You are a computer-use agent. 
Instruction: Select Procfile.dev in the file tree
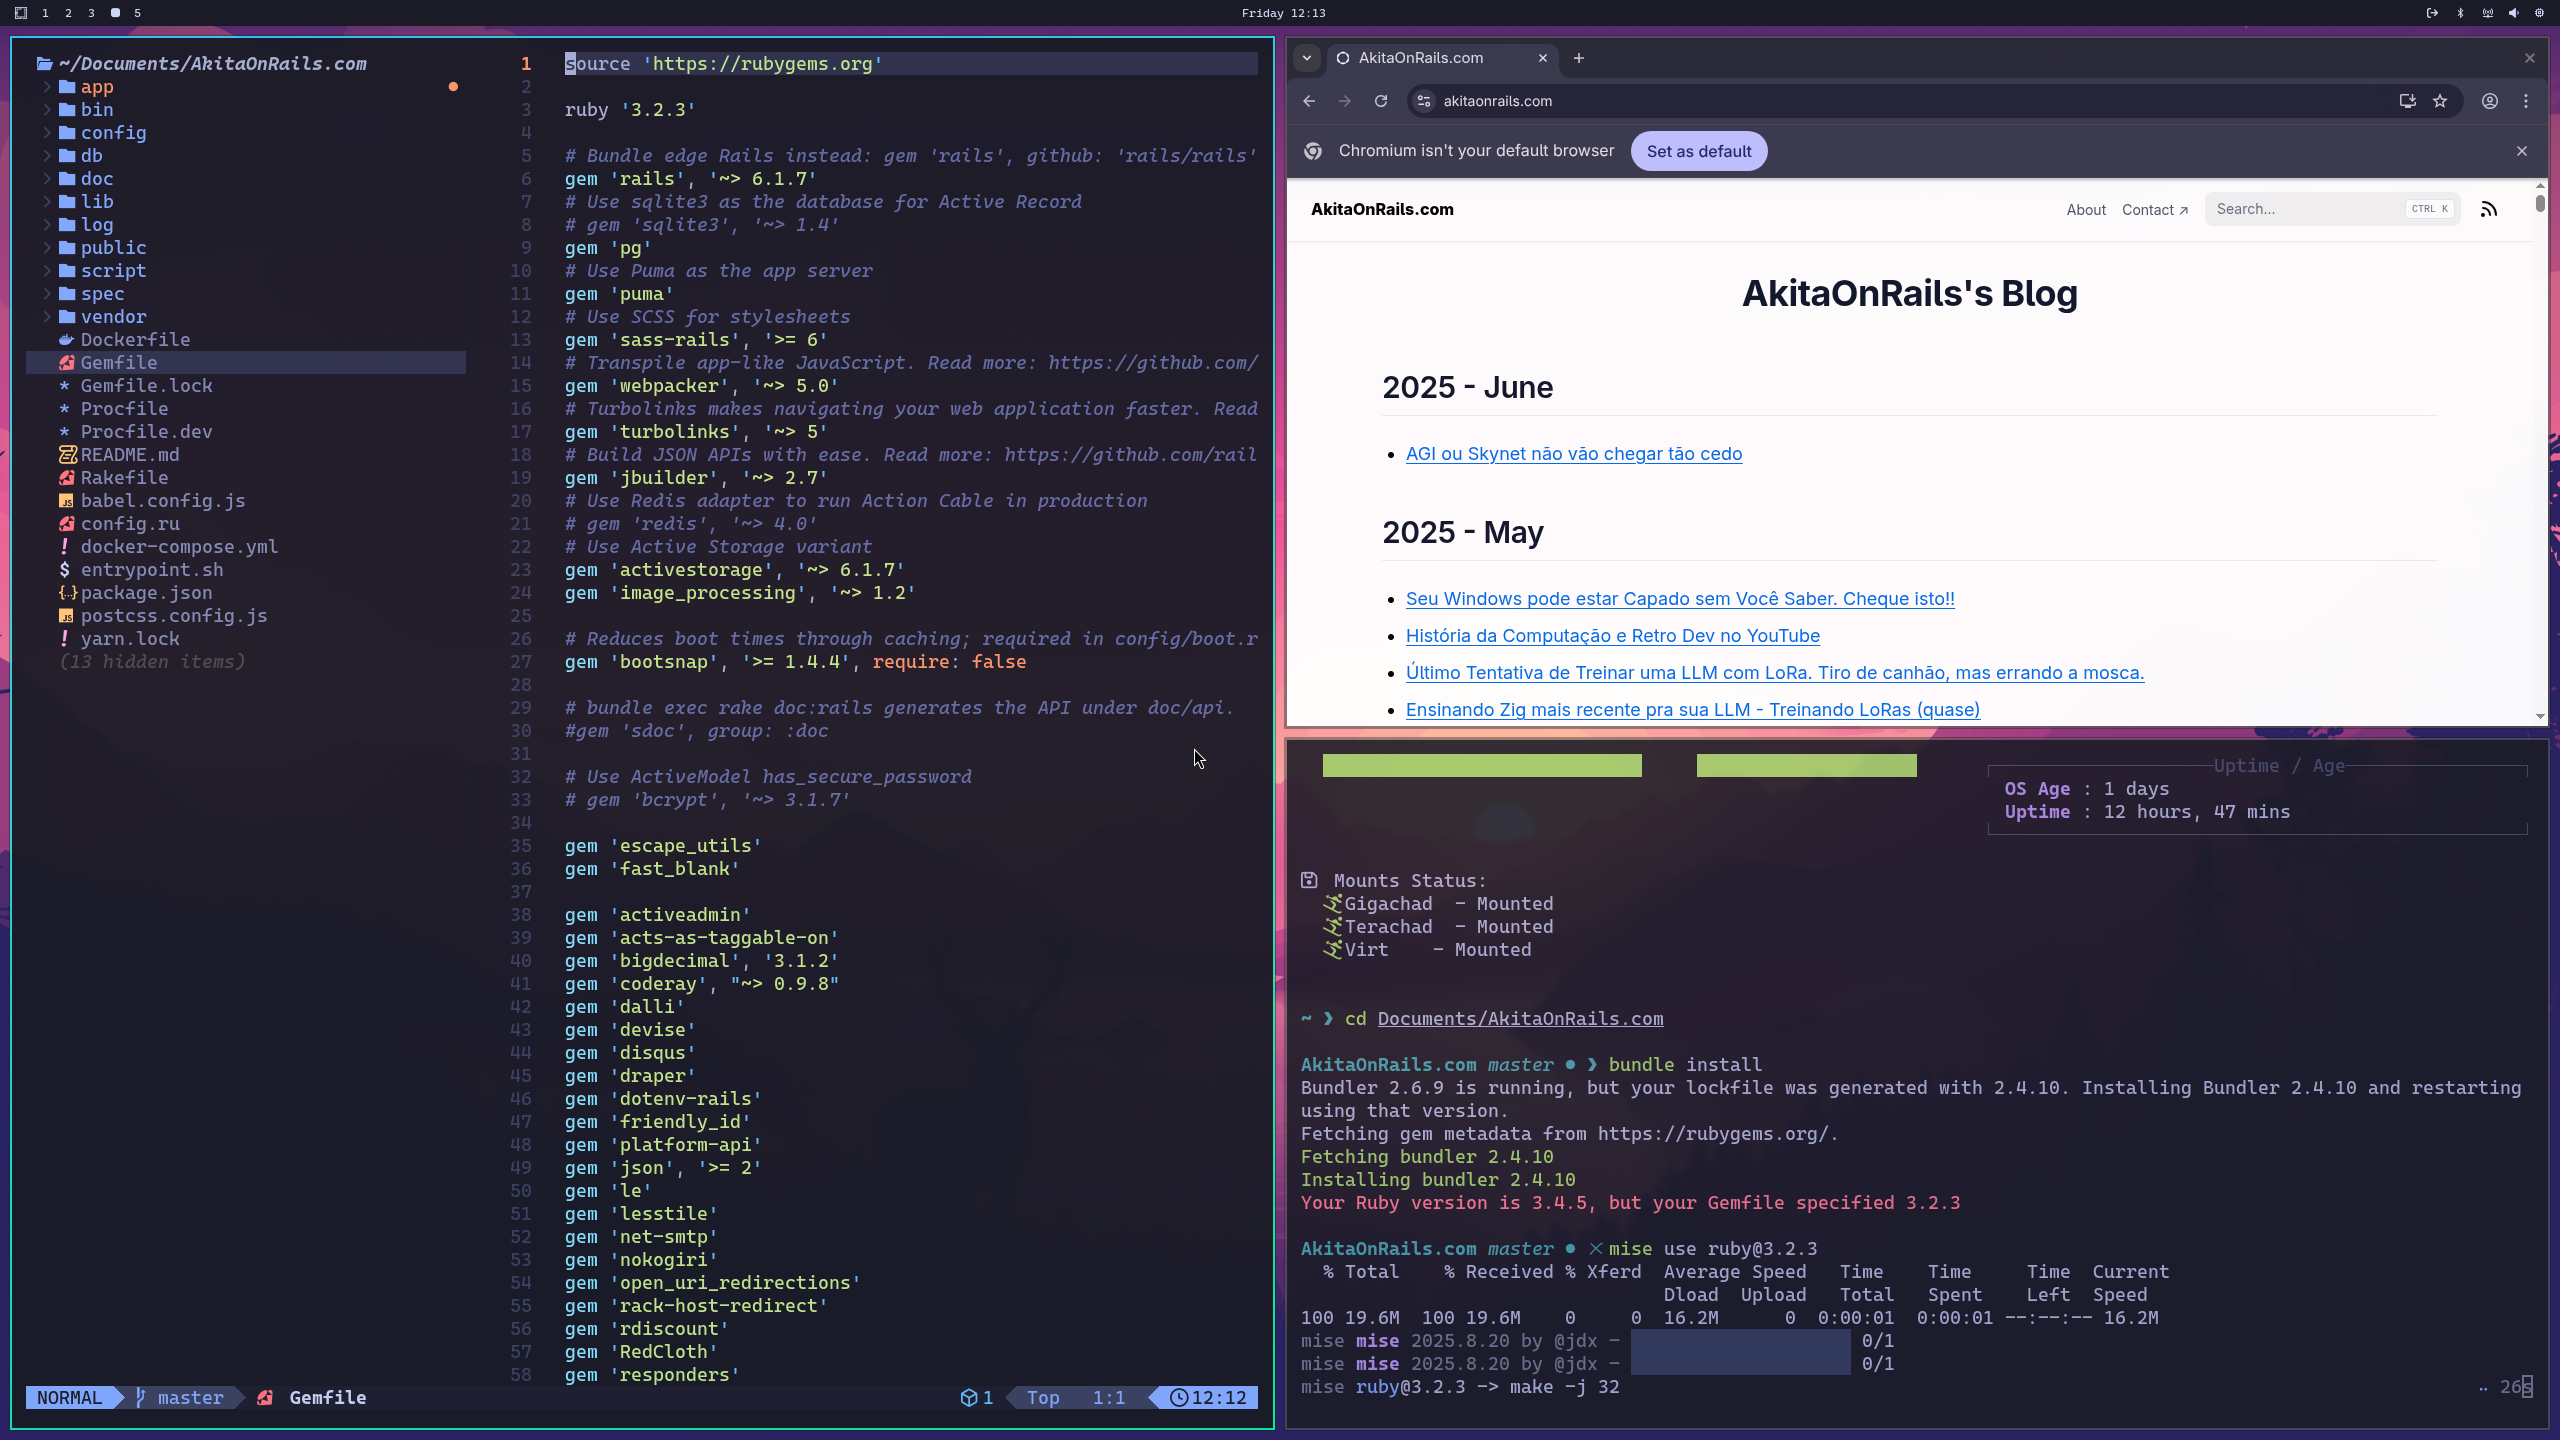click(x=146, y=432)
